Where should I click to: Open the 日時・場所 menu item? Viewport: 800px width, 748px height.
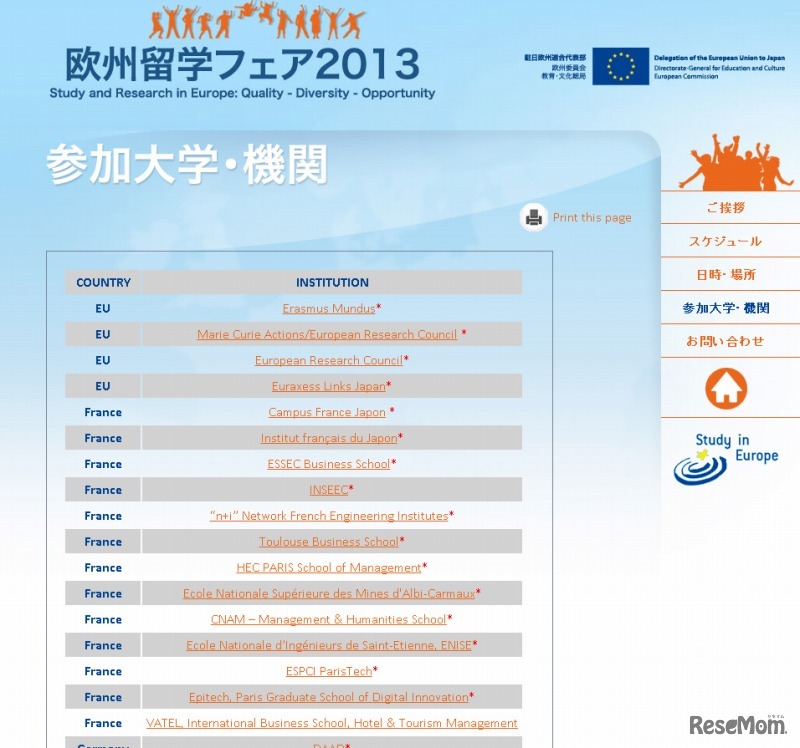pos(726,275)
